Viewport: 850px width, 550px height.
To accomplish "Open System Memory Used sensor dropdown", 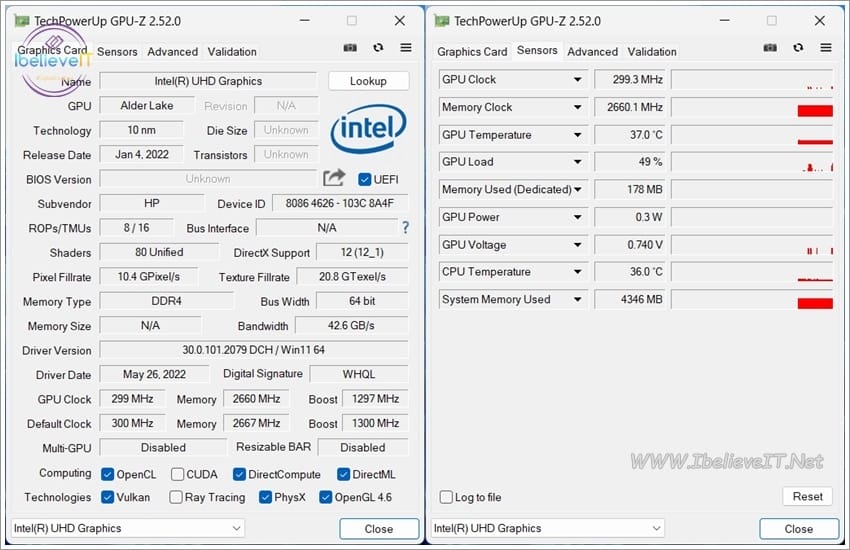I will (x=578, y=300).
